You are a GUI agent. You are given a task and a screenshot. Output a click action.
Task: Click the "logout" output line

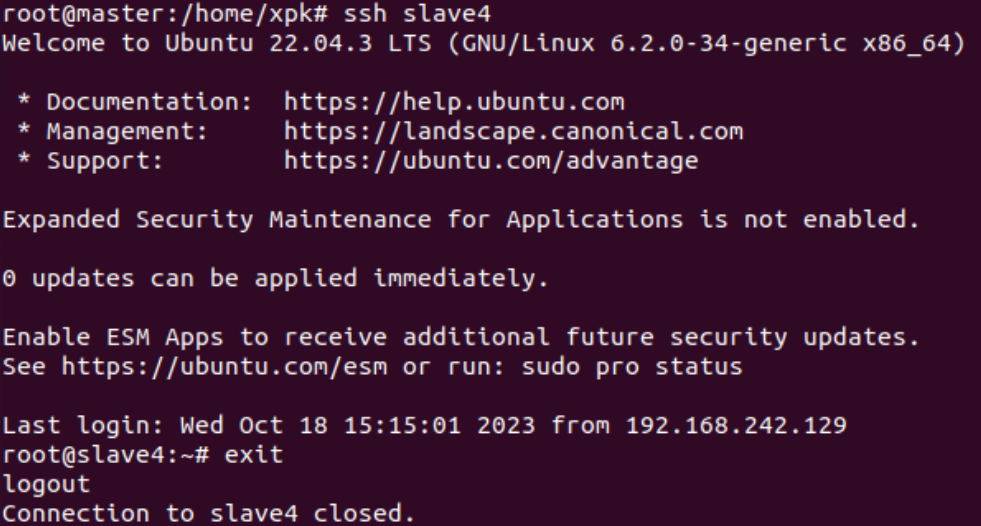click(46, 485)
